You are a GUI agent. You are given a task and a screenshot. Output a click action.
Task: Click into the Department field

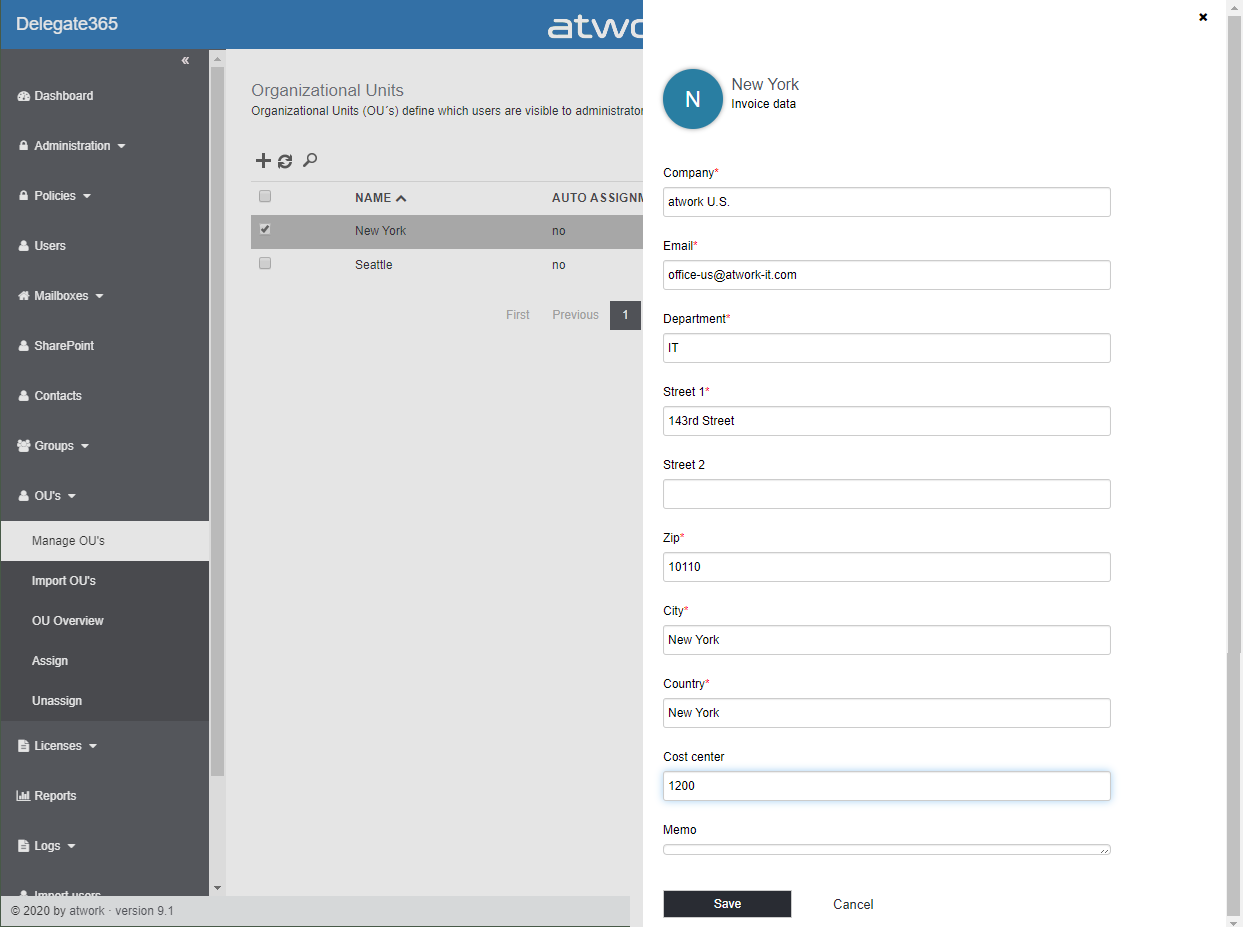(x=887, y=348)
